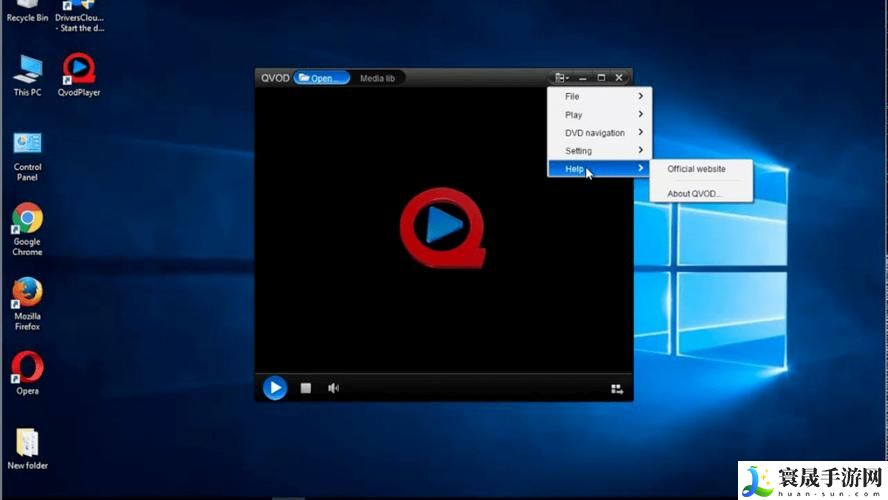Open the Setting submenu
The height and width of the screenshot is (500, 888).
point(599,151)
